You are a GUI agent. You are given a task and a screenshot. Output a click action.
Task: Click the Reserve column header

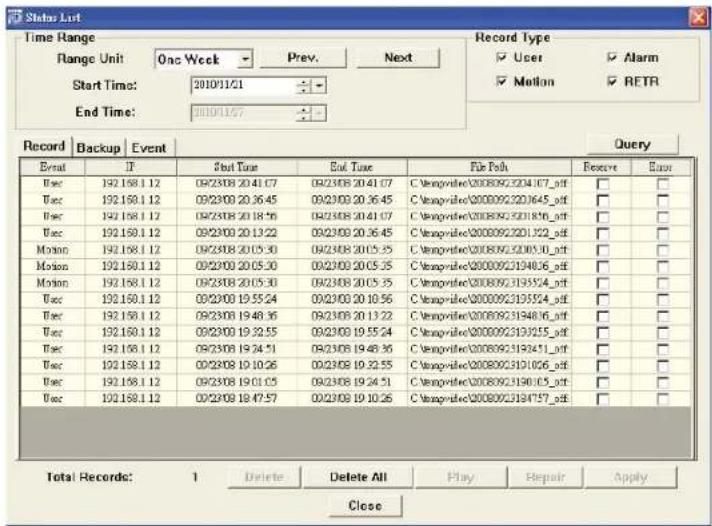[601, 167]
